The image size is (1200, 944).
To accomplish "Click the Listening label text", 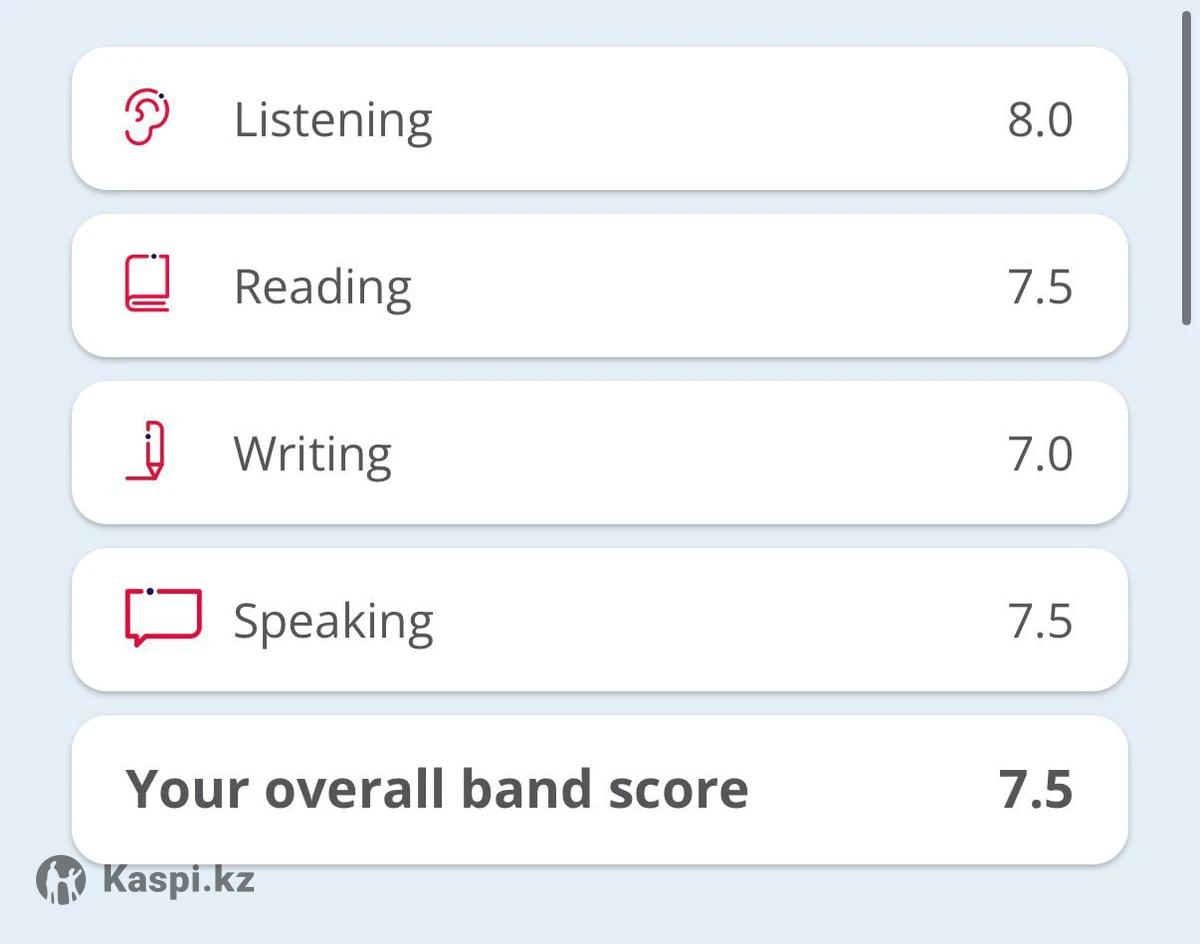I will [333, 120].
